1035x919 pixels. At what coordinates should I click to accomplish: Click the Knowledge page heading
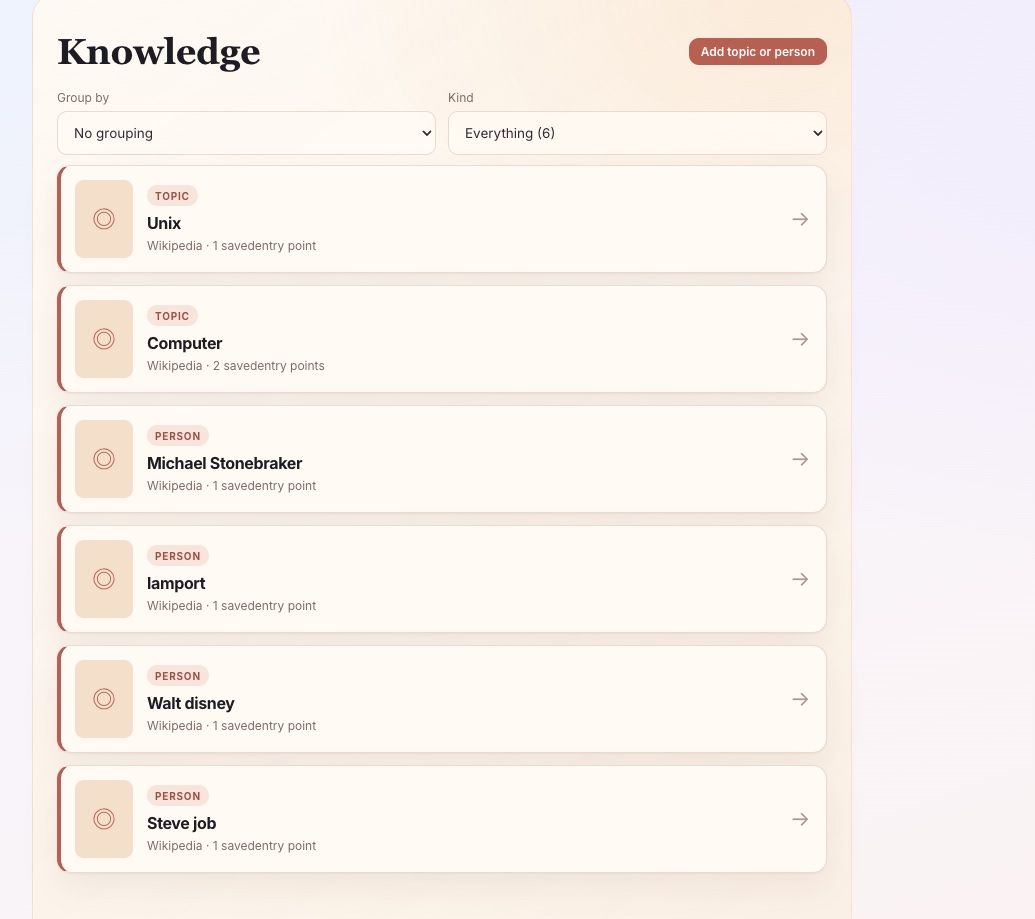click(159, 52)
